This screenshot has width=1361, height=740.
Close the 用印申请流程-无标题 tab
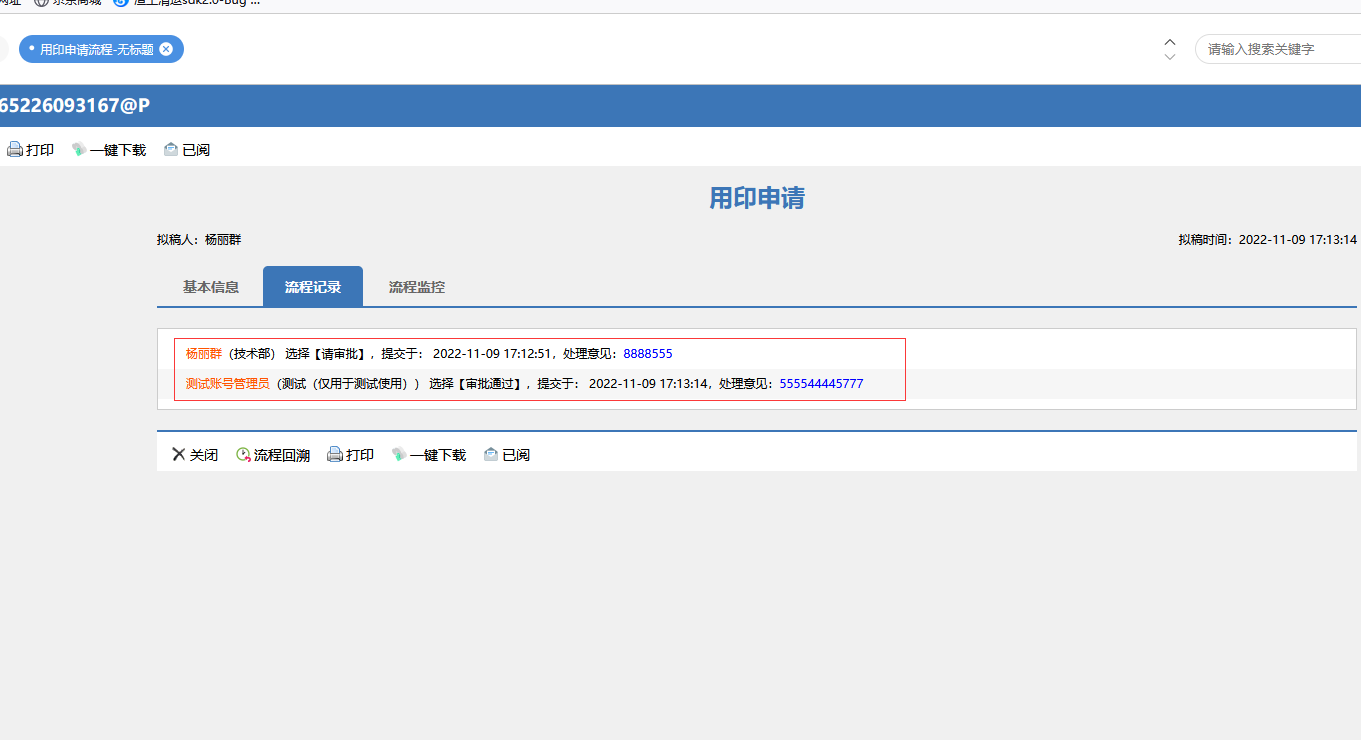click(x=166, y=49)
